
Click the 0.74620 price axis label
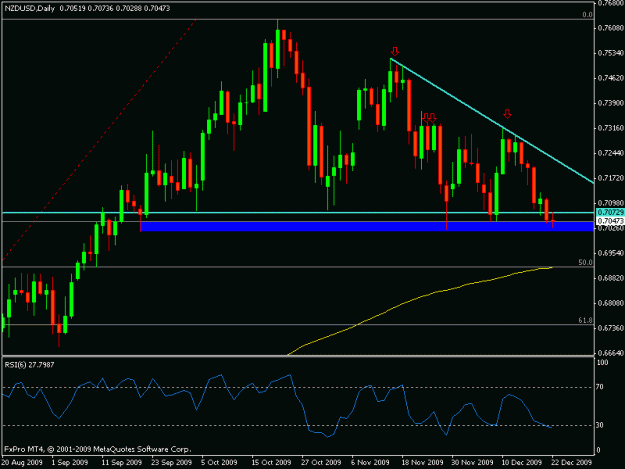[x=610, y=78]
